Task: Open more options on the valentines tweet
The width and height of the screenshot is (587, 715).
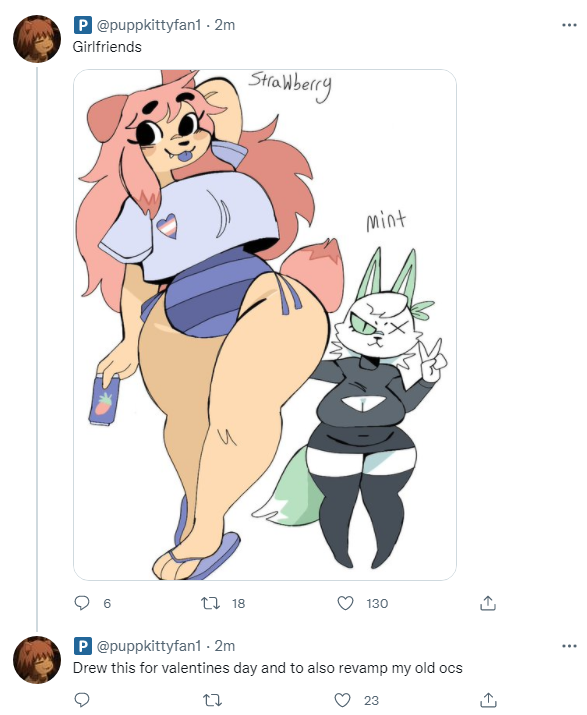Action: click(569, 646)
